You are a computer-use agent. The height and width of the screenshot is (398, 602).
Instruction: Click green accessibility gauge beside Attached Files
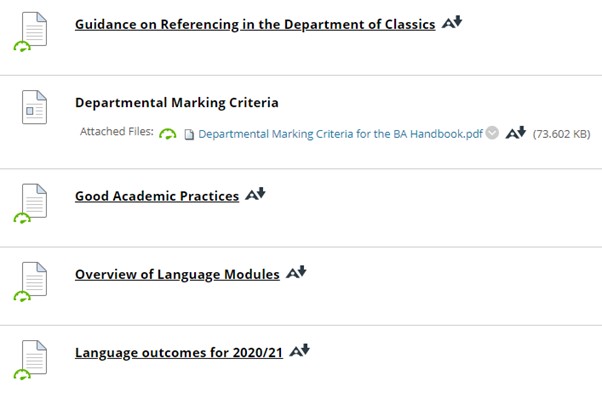point(167,134)
